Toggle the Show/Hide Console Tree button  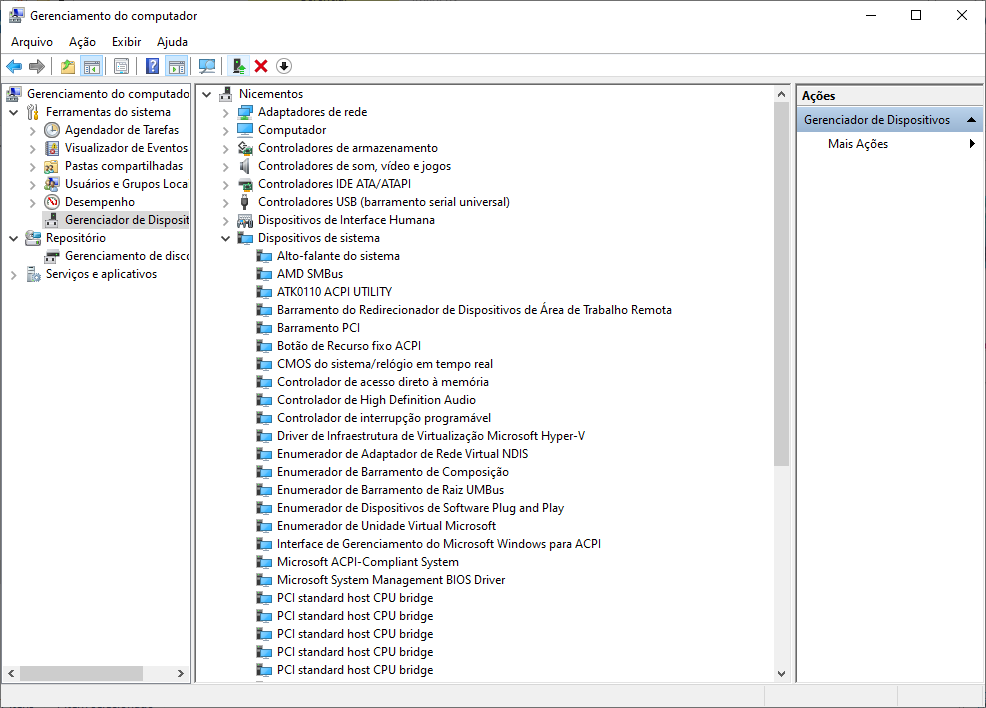tap(92, 66)
